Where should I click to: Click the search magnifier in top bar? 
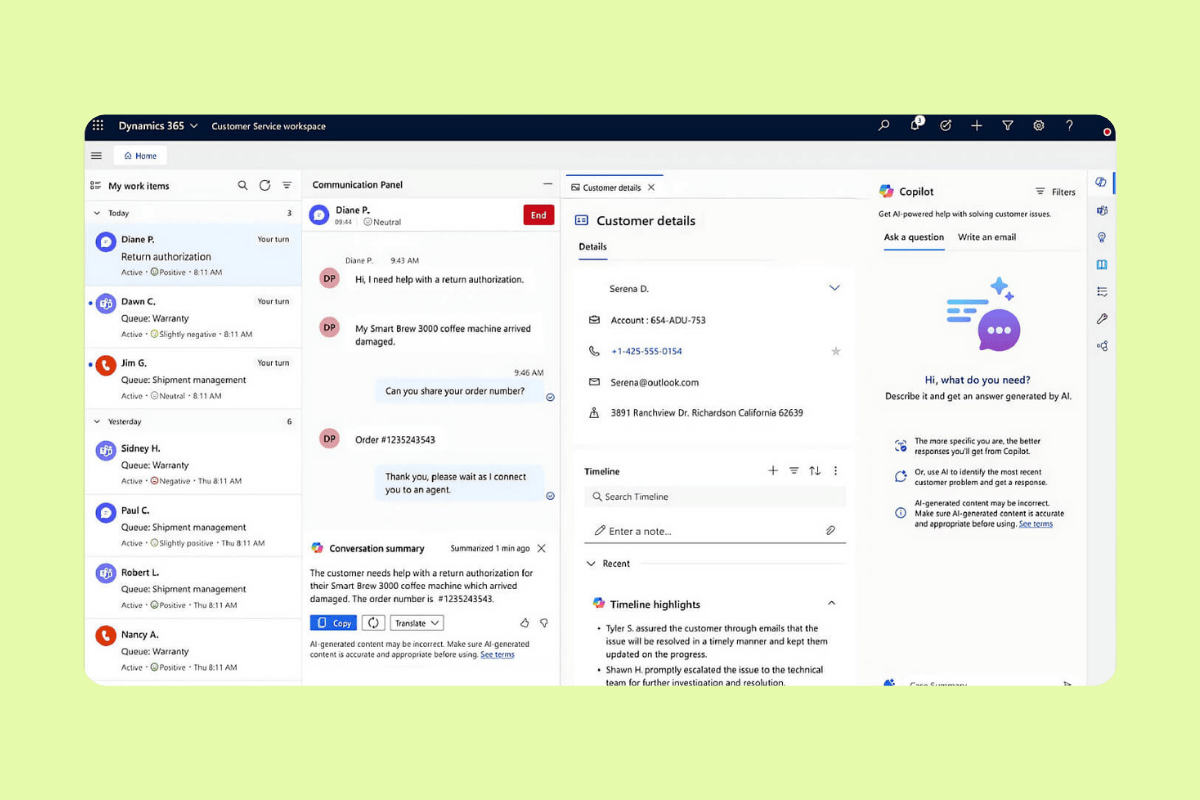pos(884,126)
